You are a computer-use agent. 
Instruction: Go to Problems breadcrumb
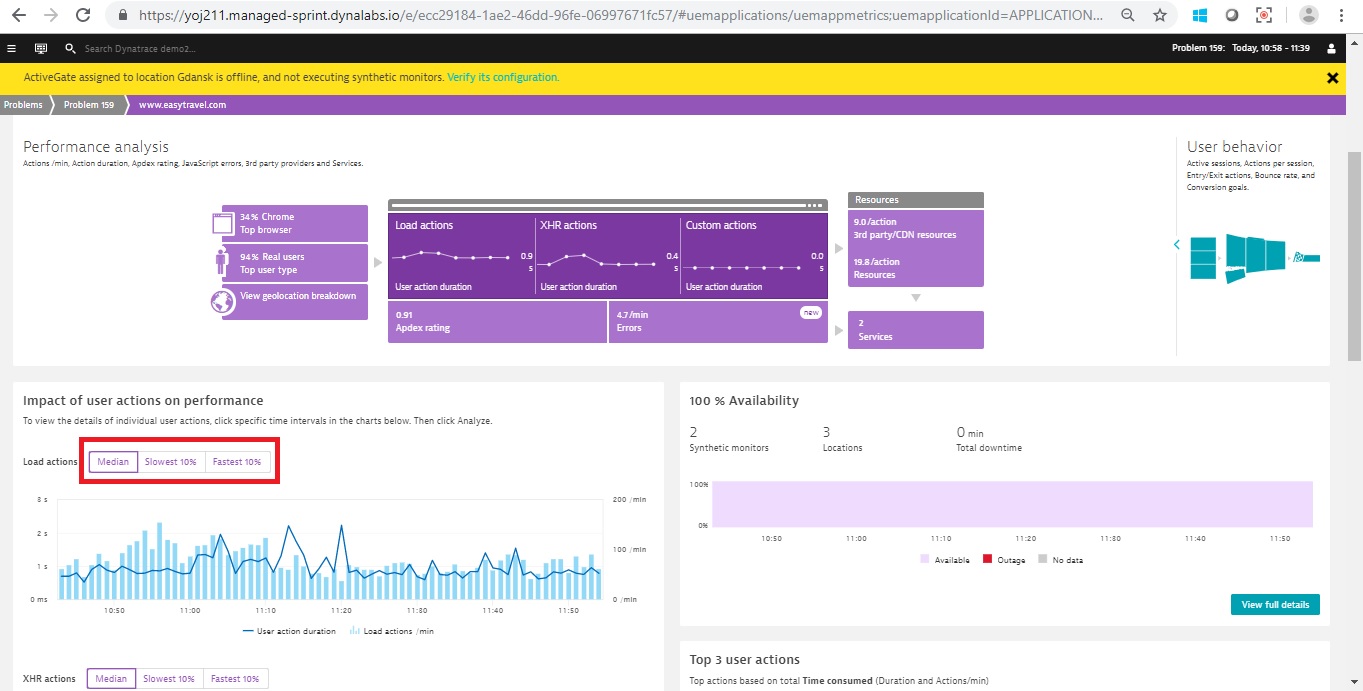23,105
